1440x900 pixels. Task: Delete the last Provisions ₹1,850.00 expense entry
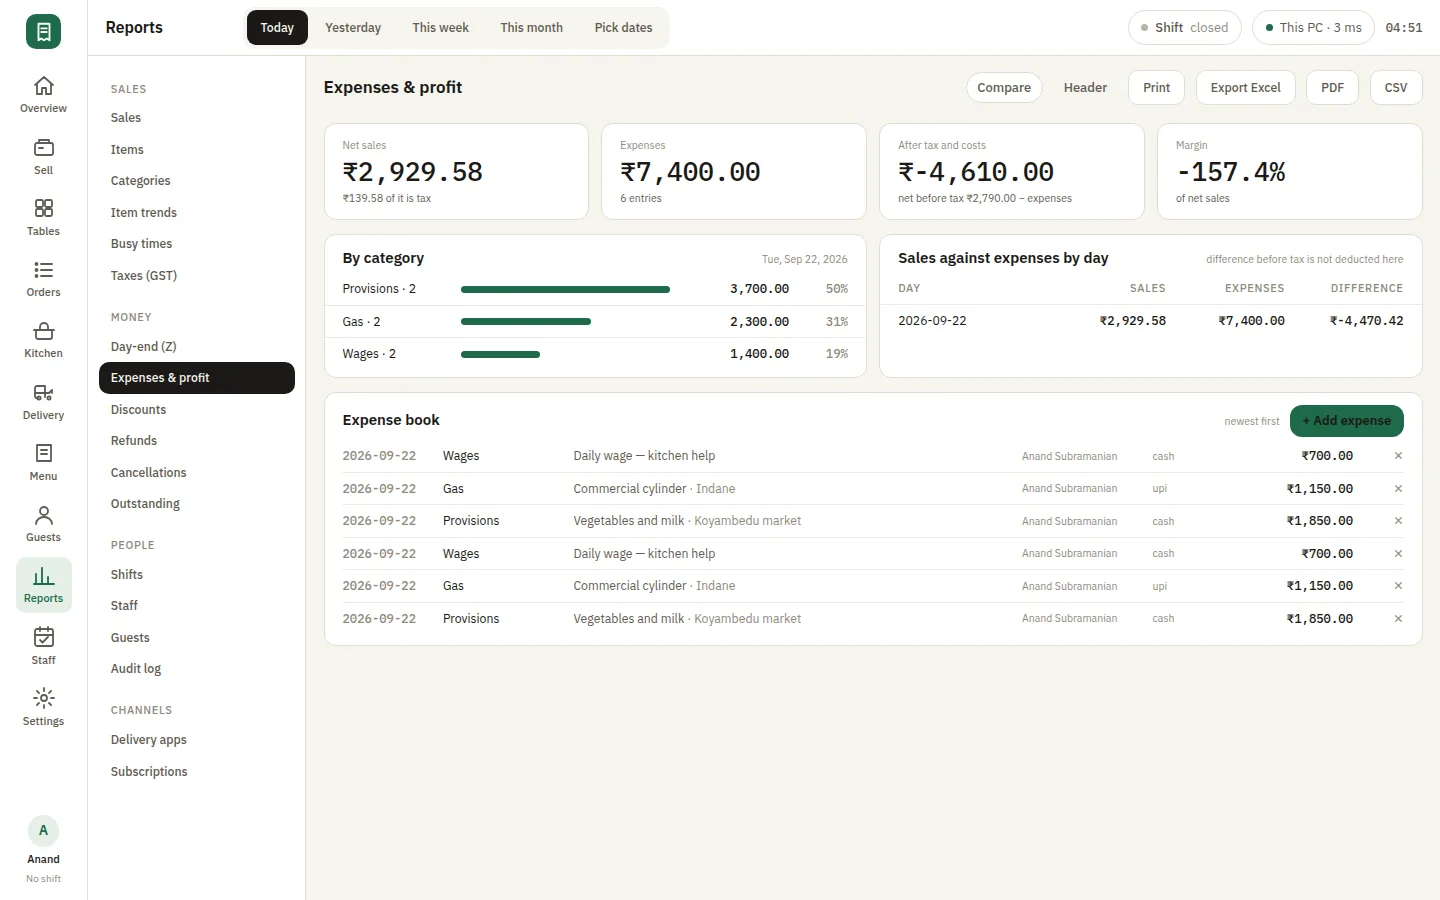tap(1398, 619)
